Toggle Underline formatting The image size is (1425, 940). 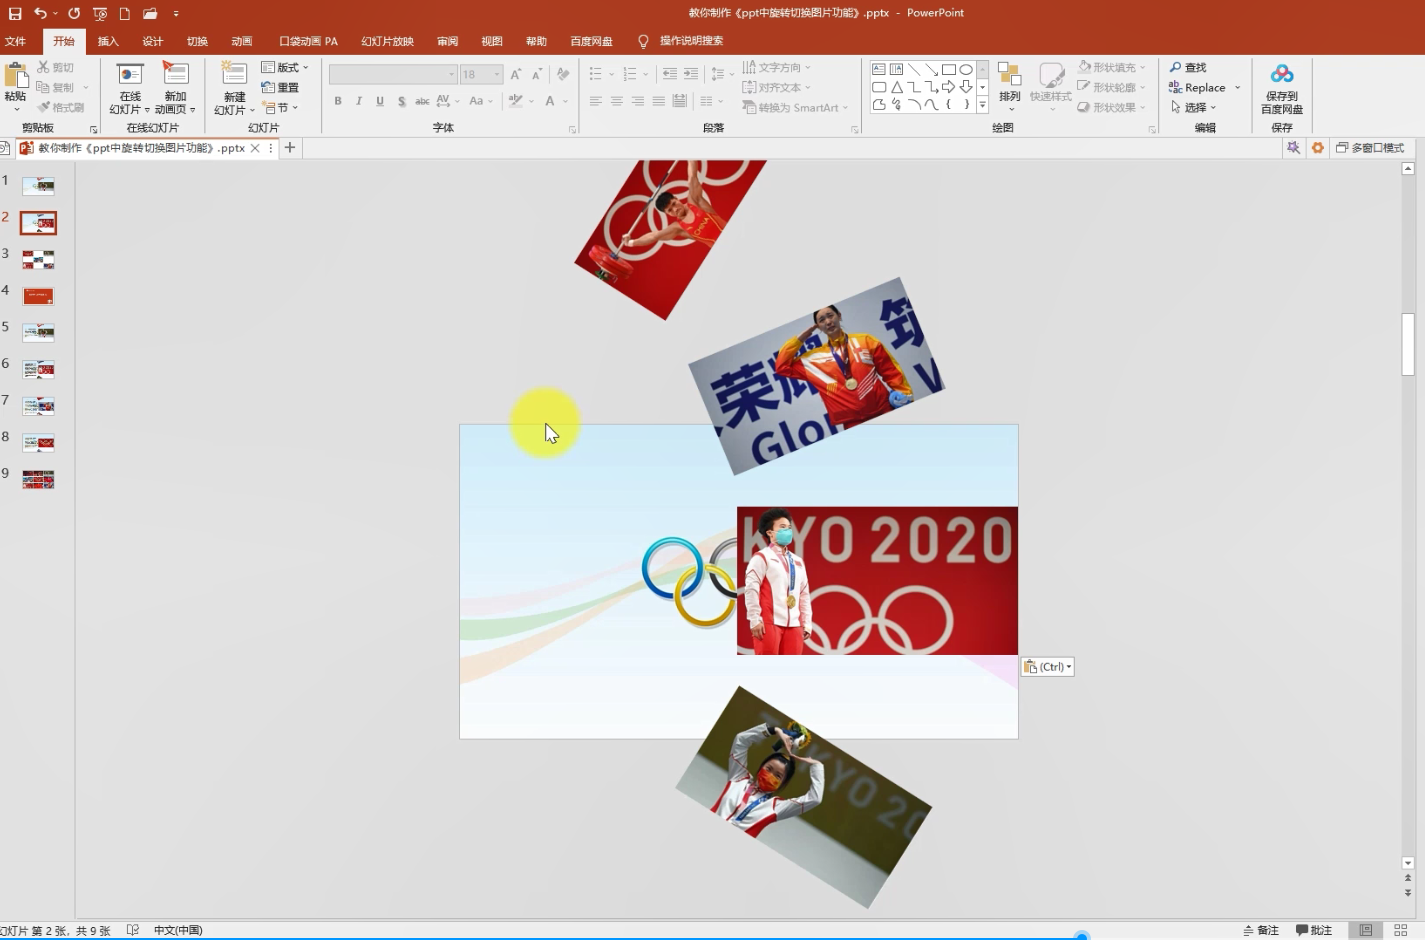pos(380,101)
